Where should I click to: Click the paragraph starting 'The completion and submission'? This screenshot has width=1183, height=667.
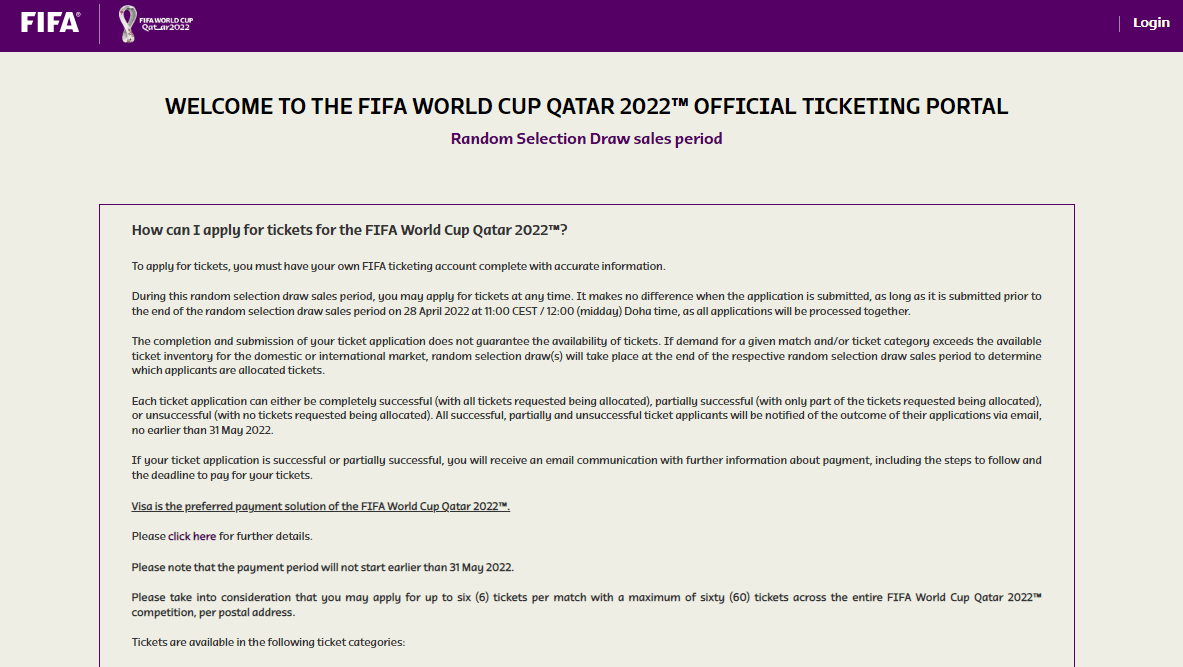pyautogui.click(x=586, y=355)
